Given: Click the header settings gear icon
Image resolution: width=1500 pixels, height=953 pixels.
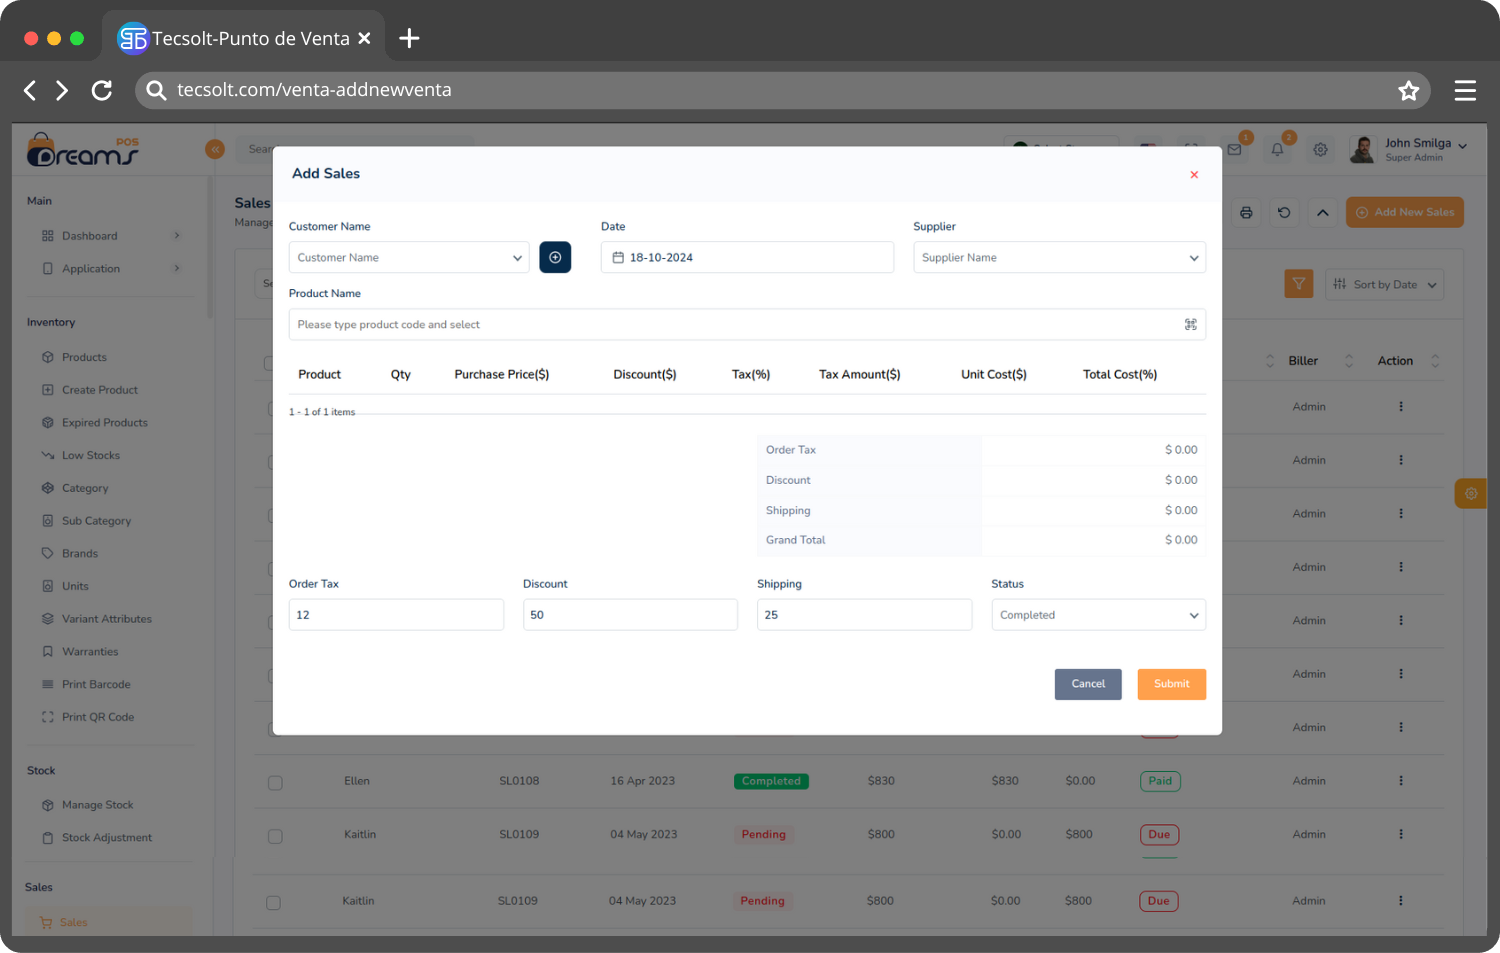Looking at the screenshot, I should [x=1320, y=150].
